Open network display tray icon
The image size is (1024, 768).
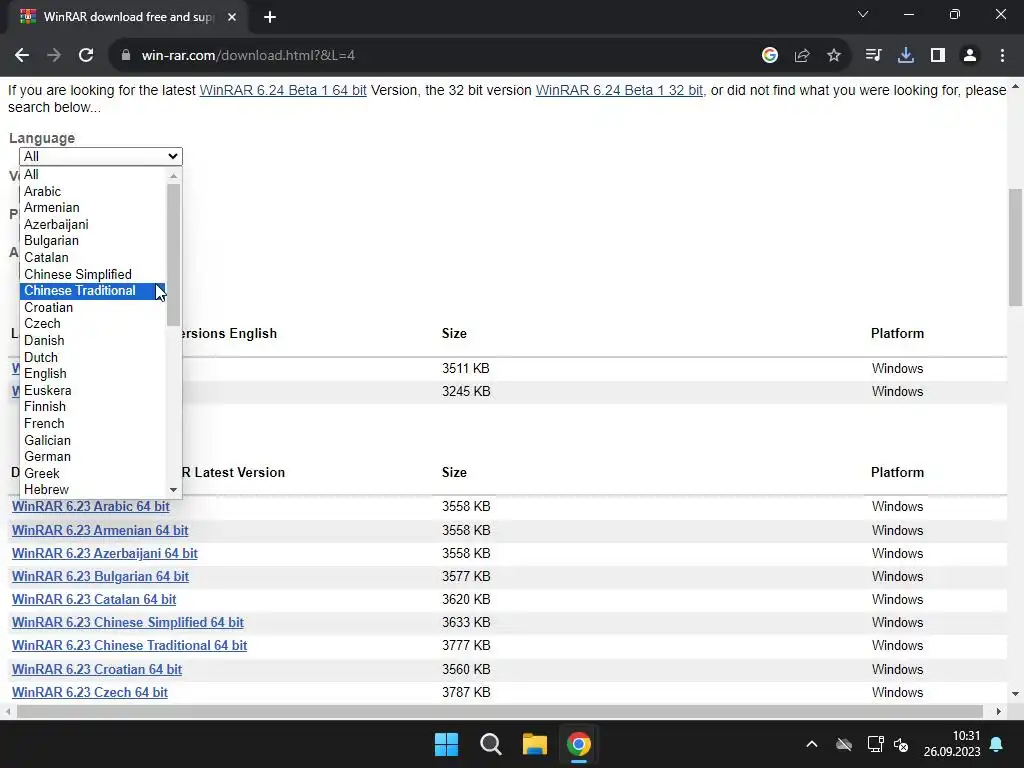pos(875,744)
